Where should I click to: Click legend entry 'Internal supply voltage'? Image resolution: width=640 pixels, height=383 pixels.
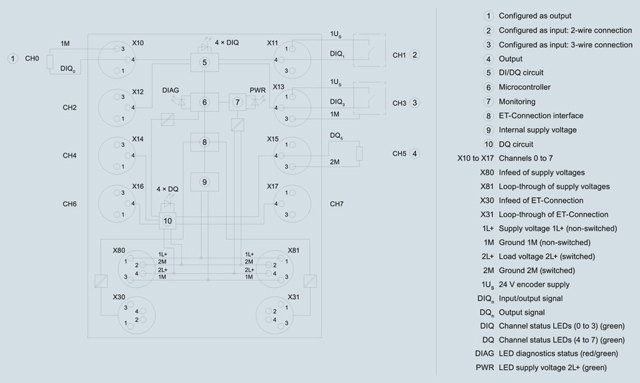click(x=538, y=130)
